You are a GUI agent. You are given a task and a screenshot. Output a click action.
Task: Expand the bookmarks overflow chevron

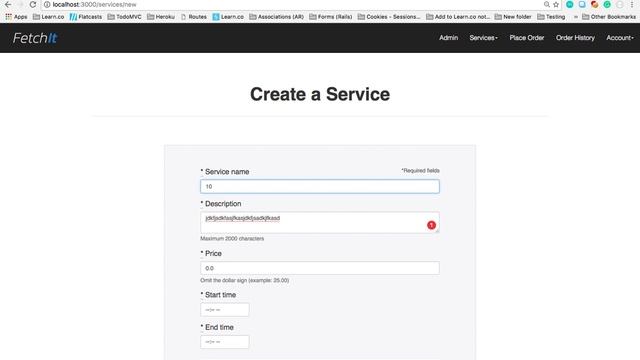point(576,17)
